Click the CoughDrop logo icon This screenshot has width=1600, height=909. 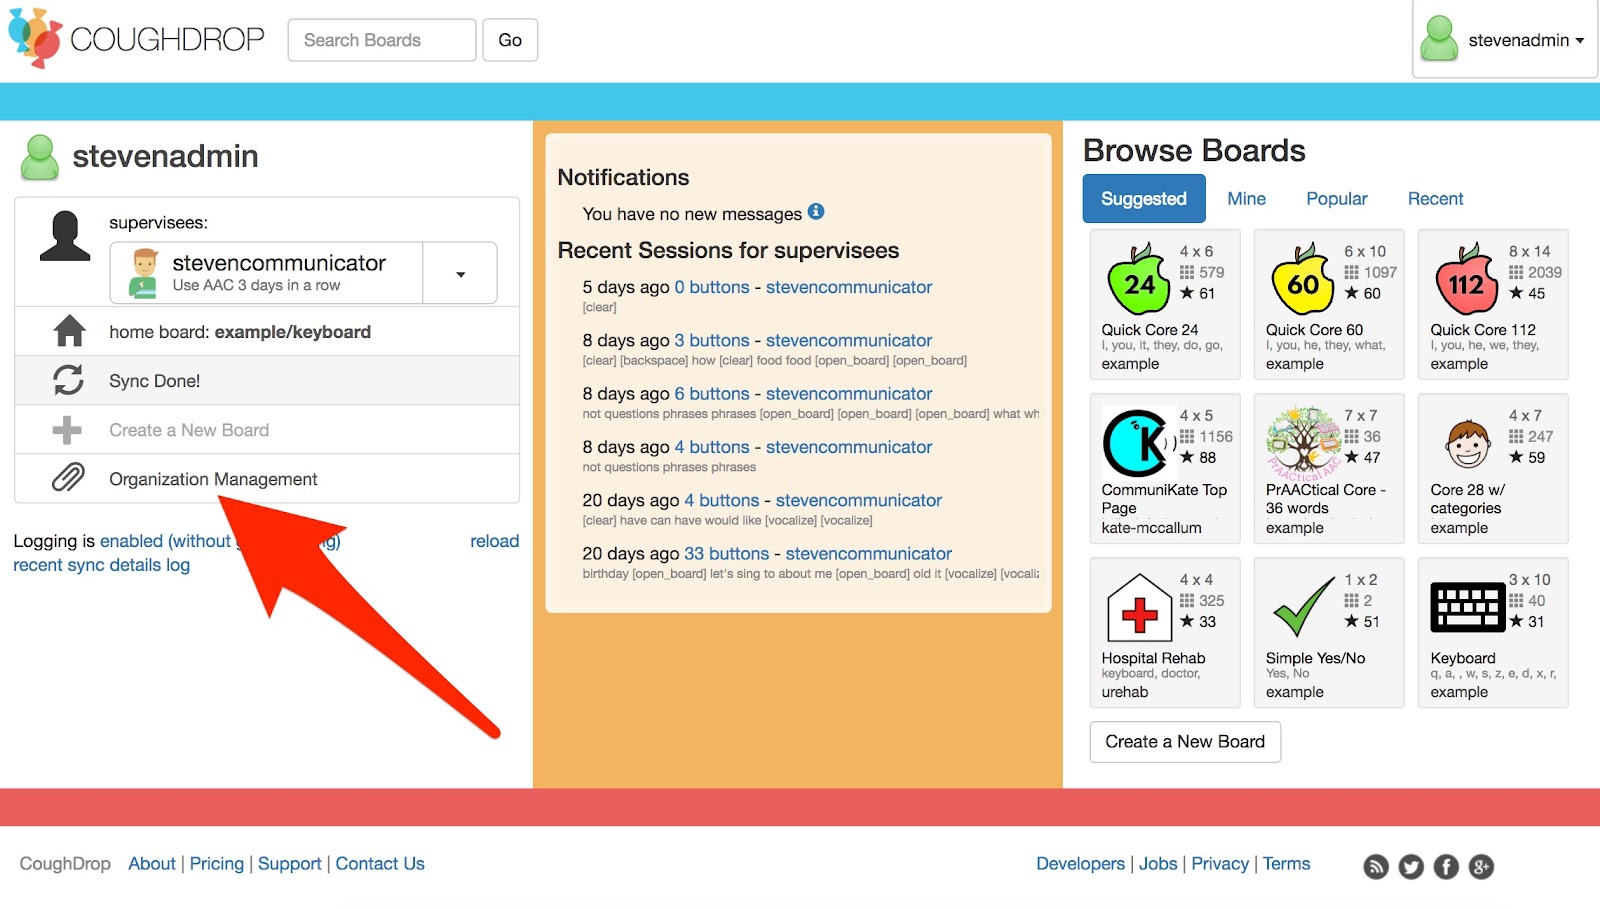[35, 39]
